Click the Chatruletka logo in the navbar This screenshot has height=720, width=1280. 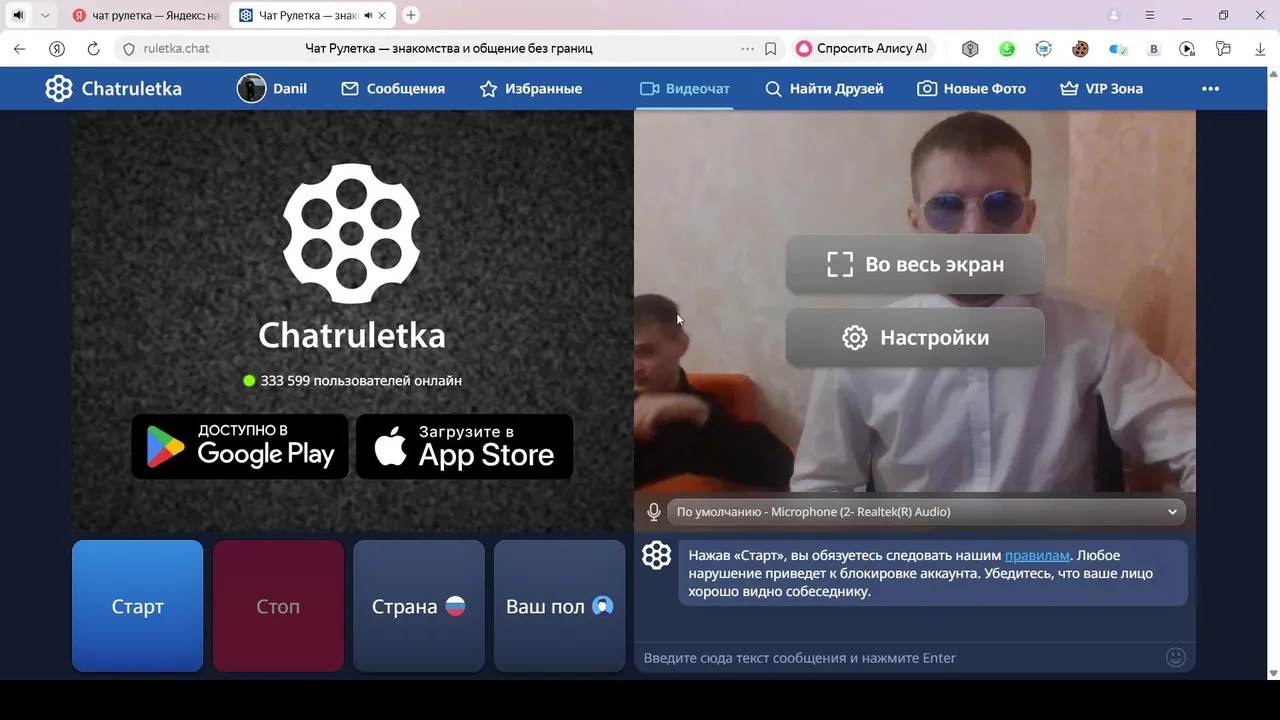114,88
